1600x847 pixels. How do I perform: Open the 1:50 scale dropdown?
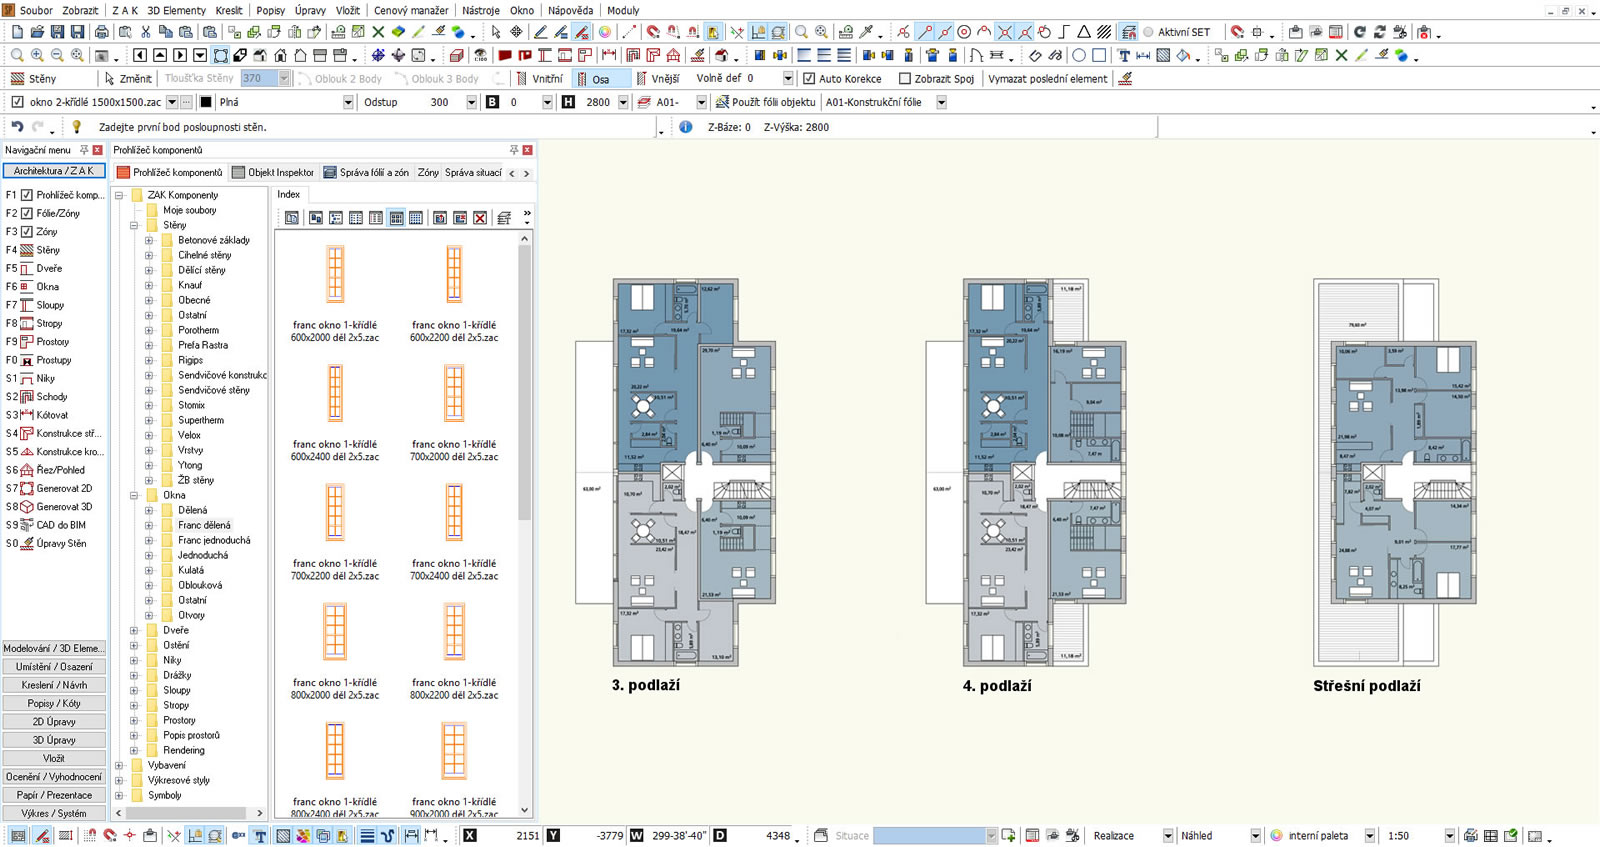[x=1449, y=836]
